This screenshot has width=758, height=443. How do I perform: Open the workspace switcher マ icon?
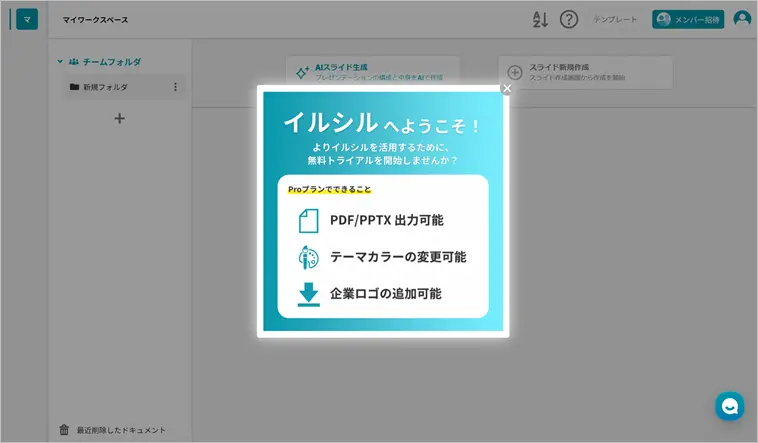[x=27, y=20]
